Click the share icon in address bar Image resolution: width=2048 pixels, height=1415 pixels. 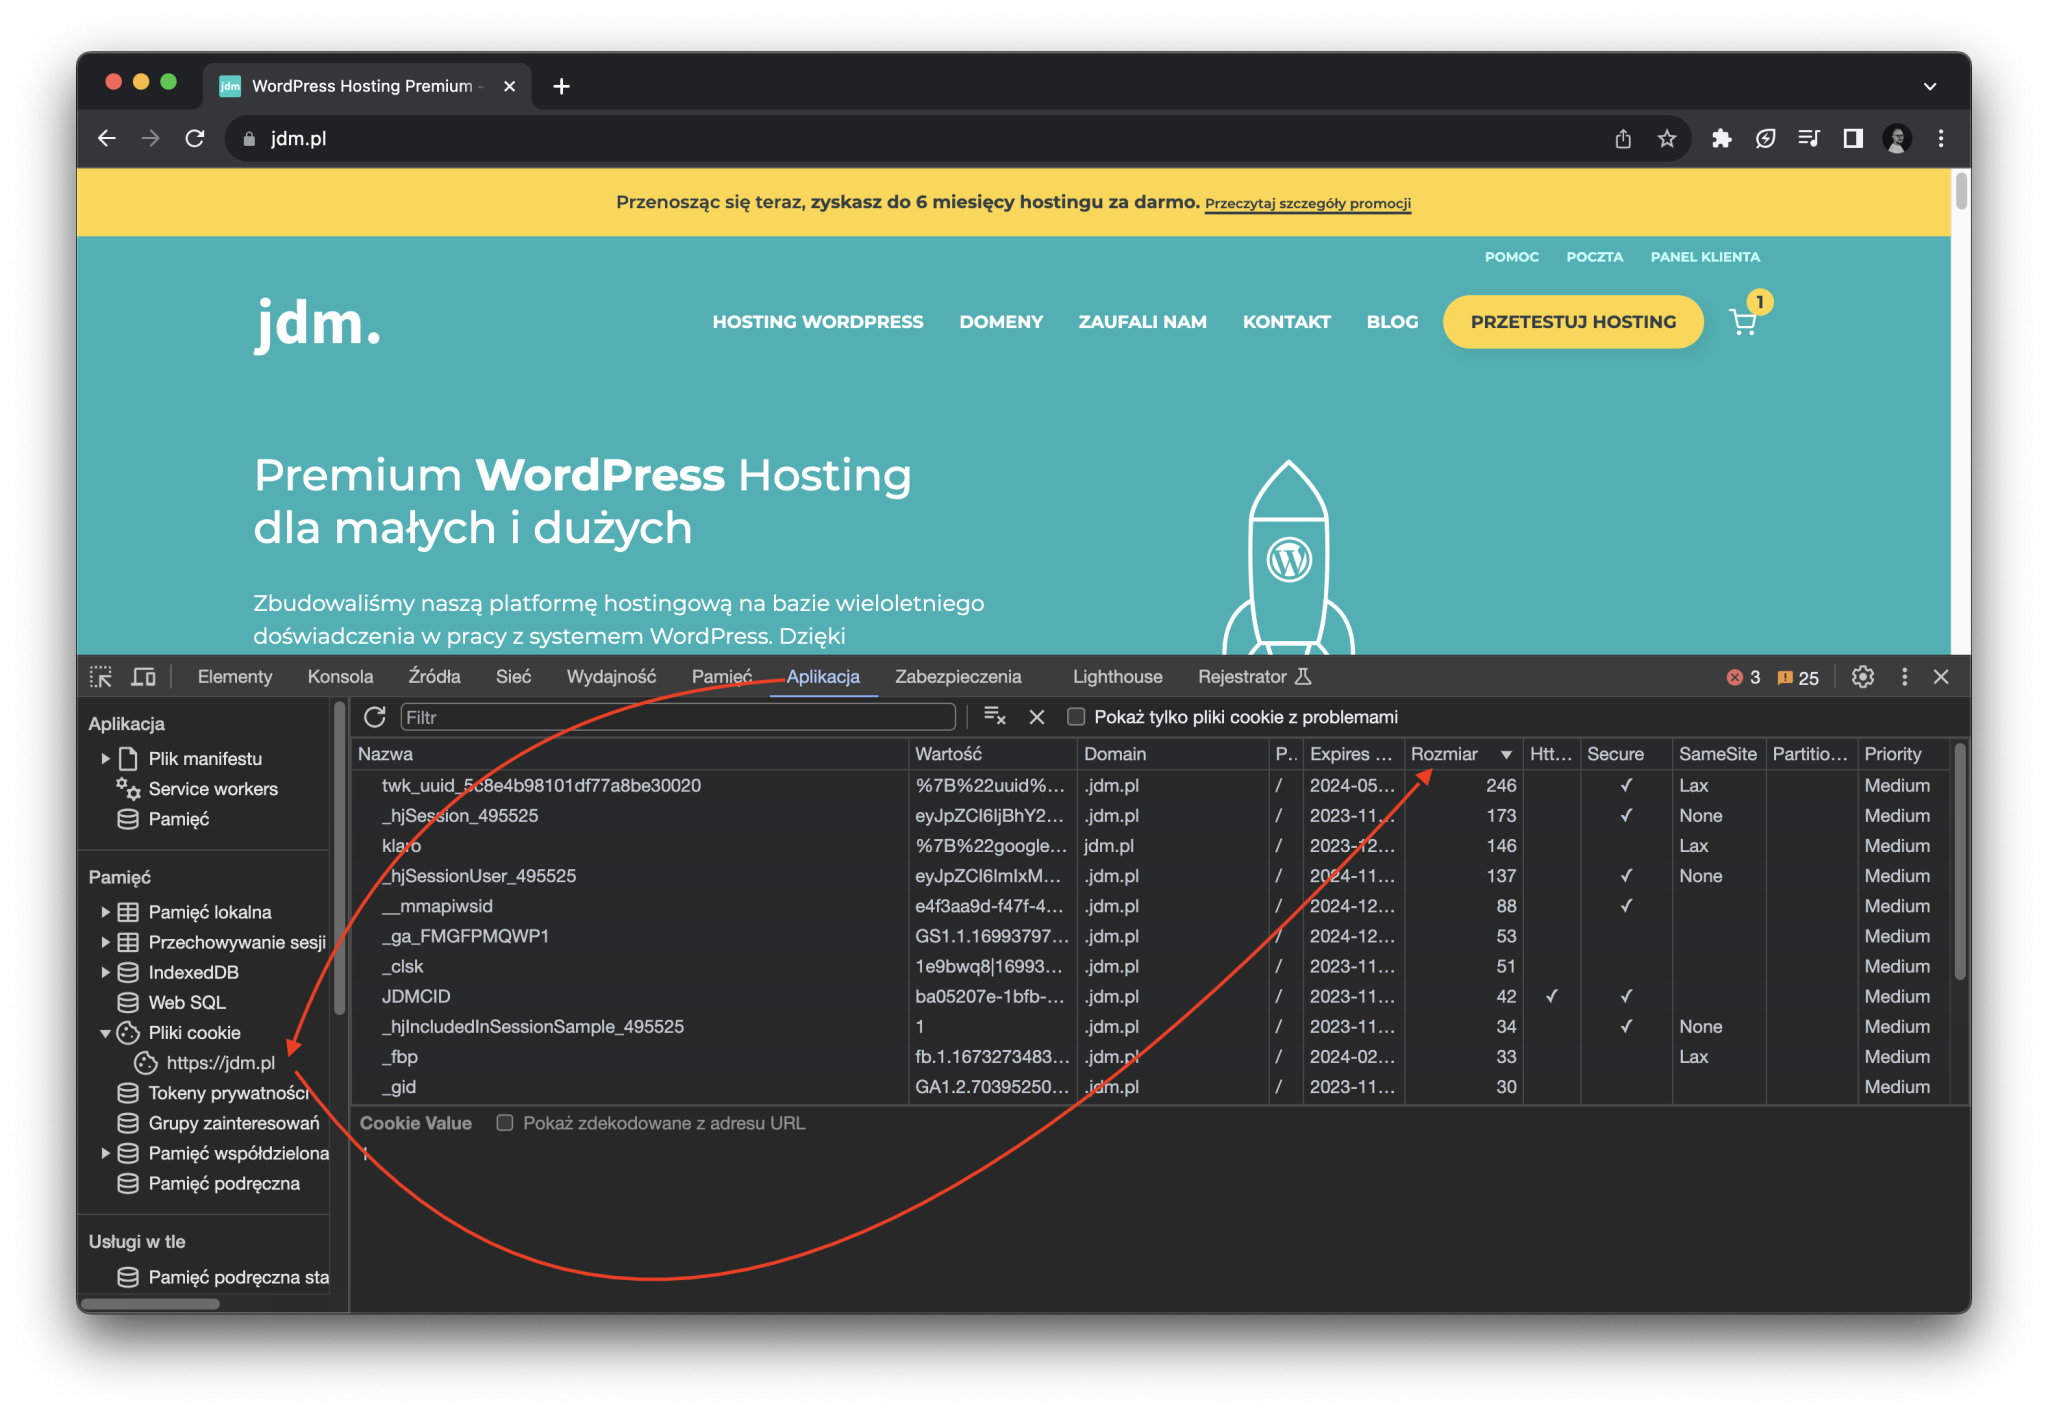pyautogui.click(x=1623, y=139)
